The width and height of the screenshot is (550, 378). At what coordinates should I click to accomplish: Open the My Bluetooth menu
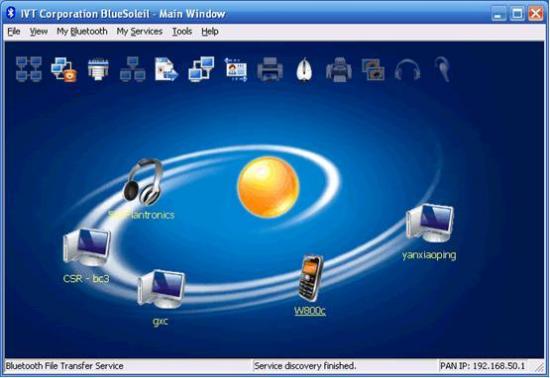coord(82,32)
